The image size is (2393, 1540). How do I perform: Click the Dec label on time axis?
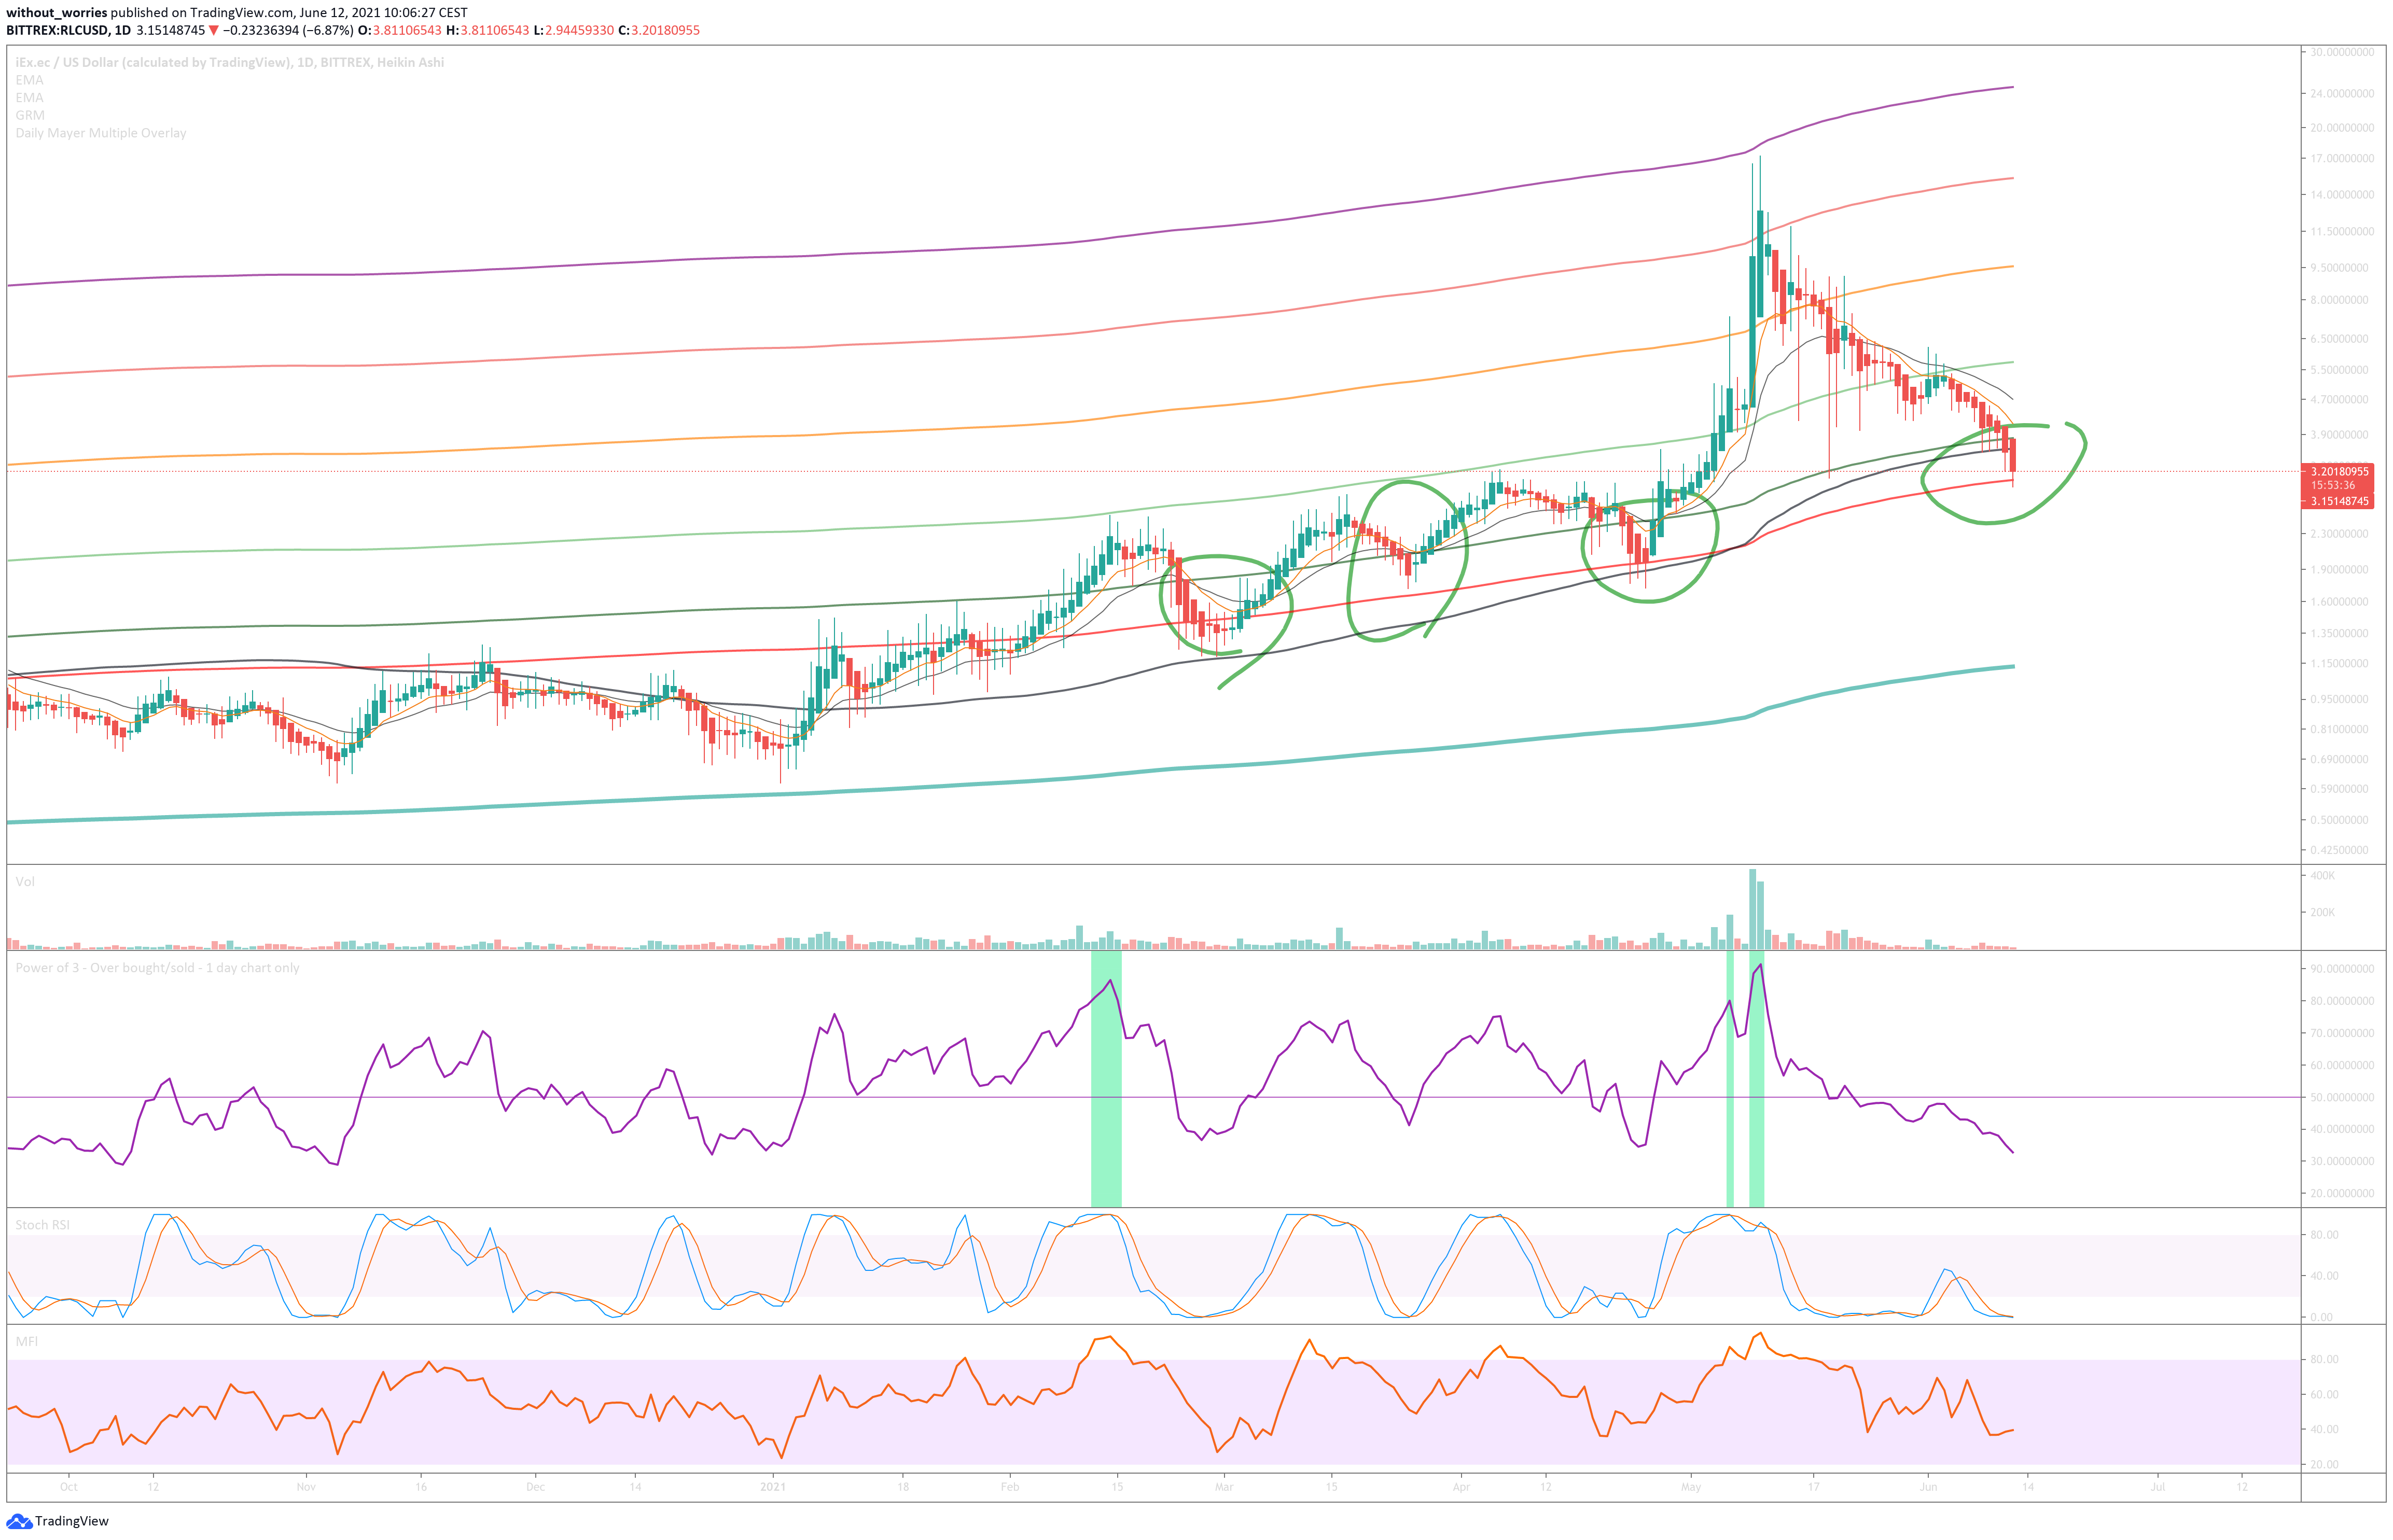click(x=536, y=1487)
